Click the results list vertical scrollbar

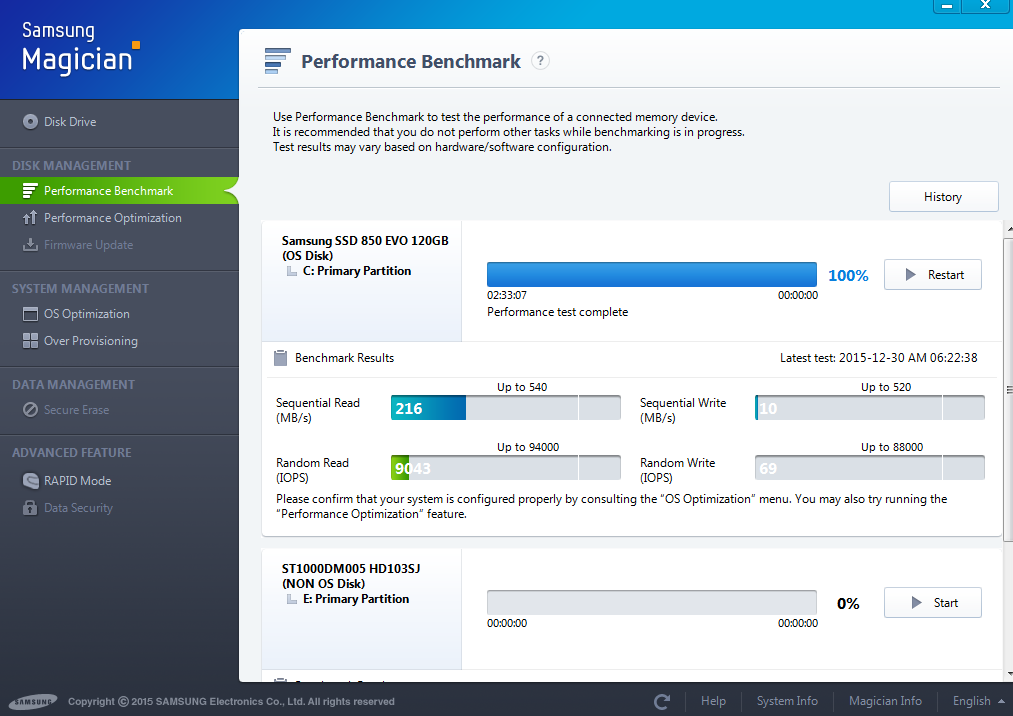1008,390
